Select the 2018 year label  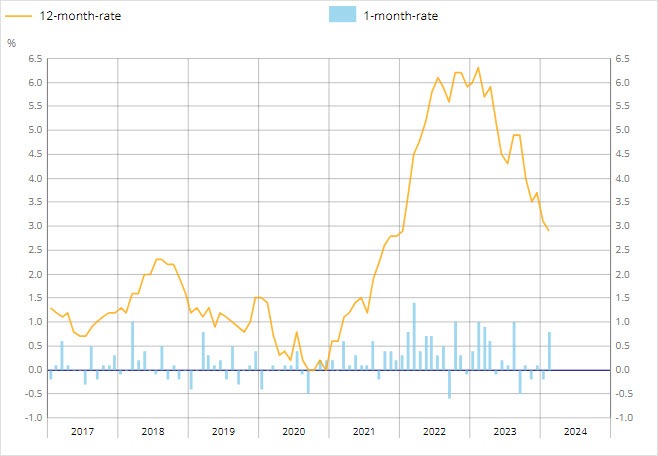[153, 432]
